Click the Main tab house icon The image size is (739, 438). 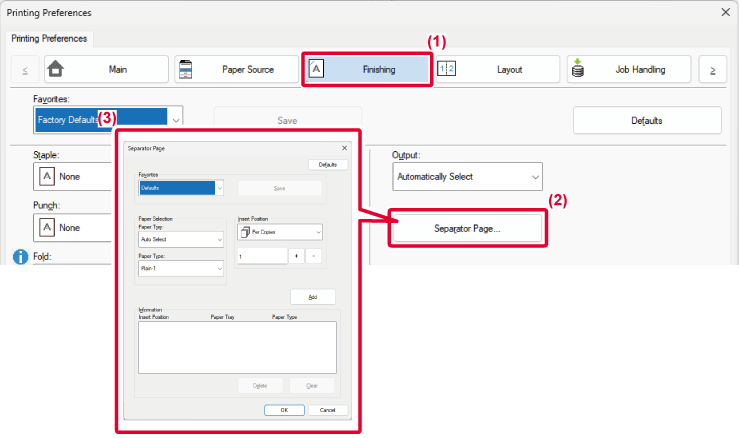[x=56, y=69]
